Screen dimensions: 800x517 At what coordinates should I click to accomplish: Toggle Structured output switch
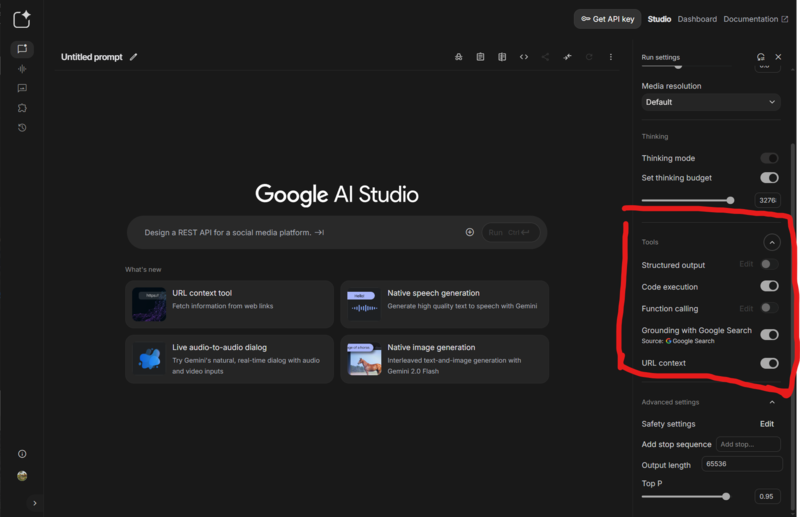pos(769,264)
